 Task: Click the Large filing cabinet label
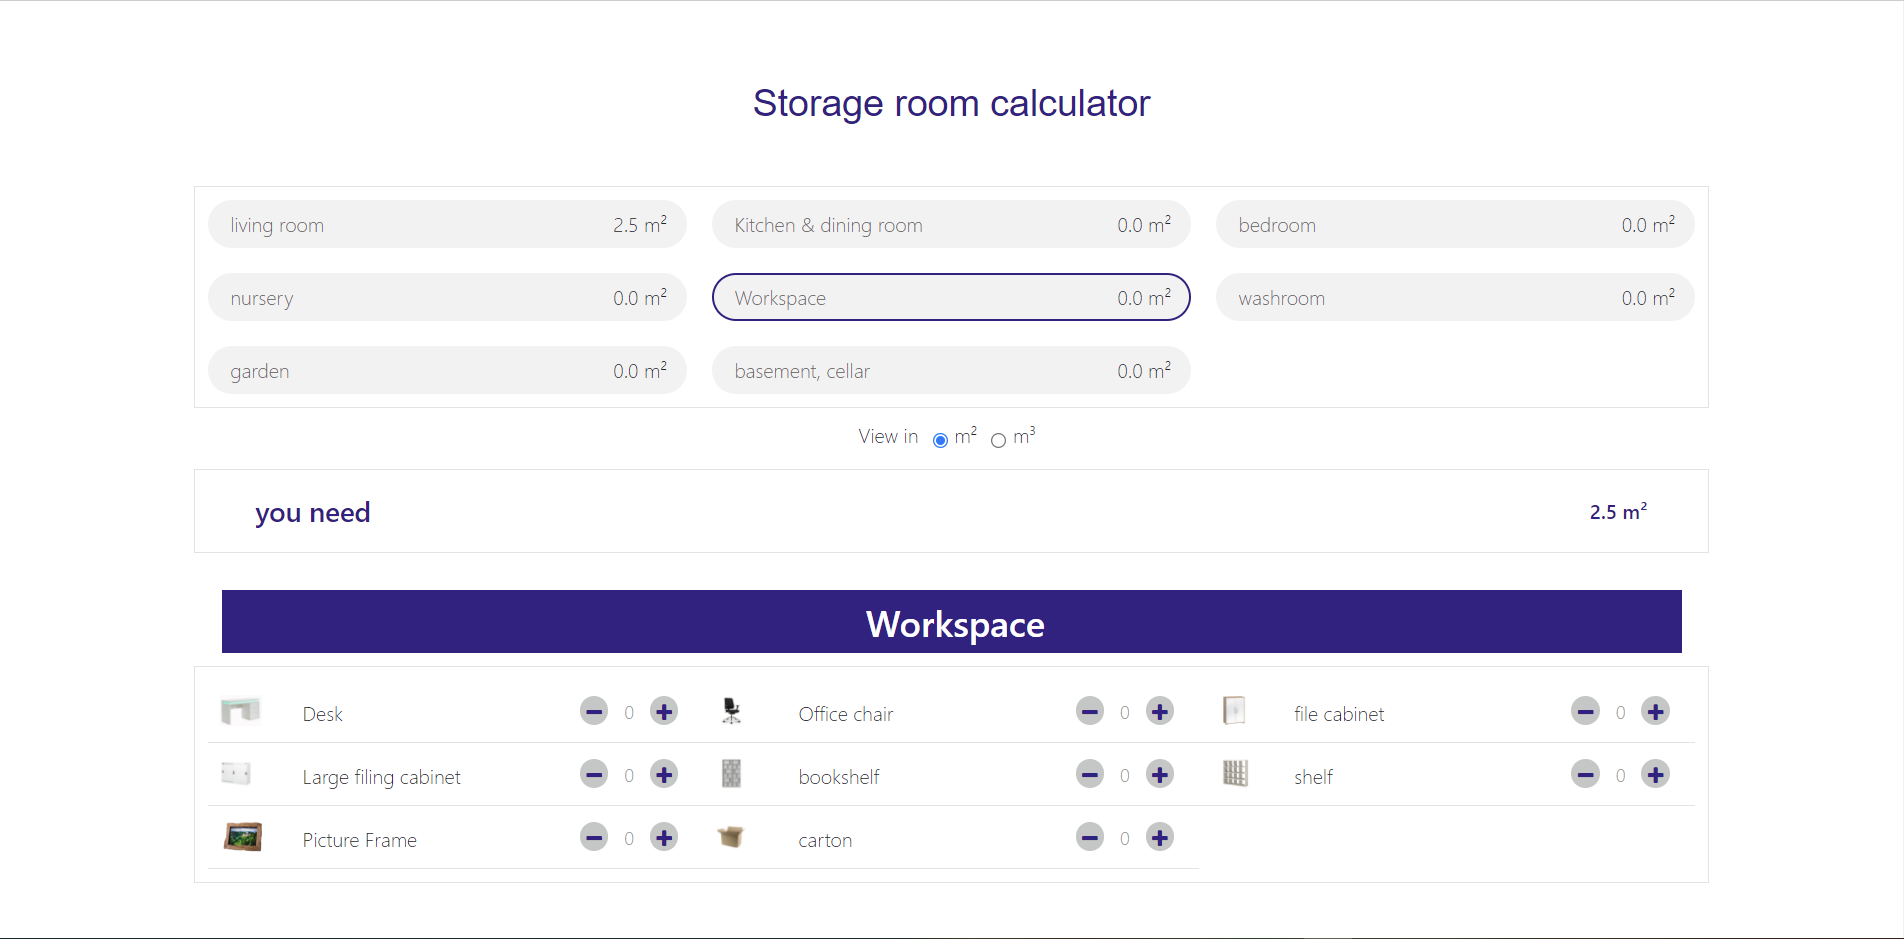coord(381,778)
